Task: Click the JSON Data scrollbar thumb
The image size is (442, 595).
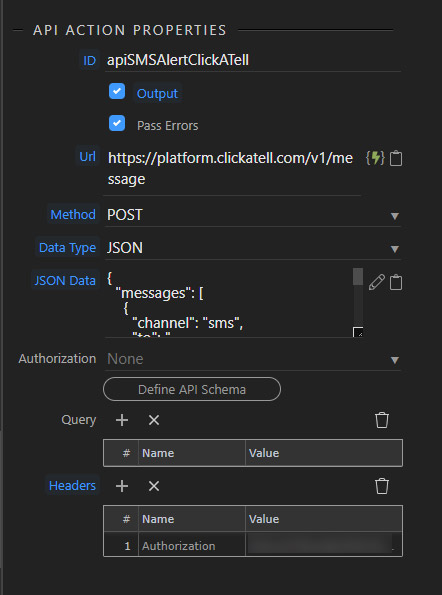Action: pos(358,277)
